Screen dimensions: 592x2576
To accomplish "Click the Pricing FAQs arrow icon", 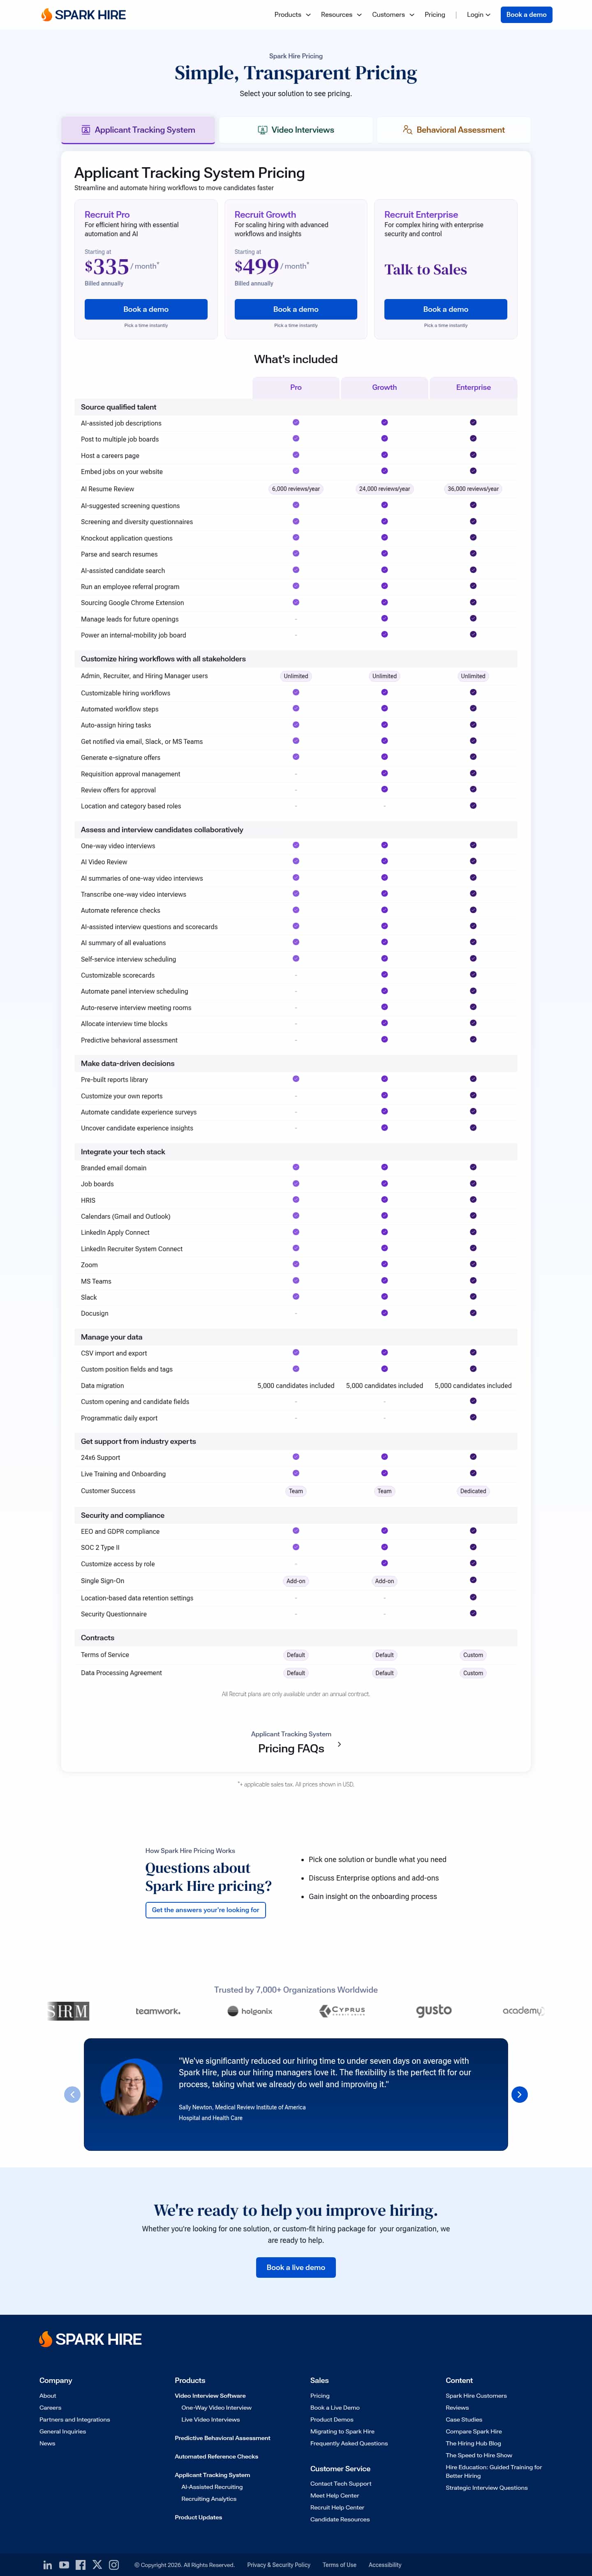I will pyautogui.click(x=339, y=1744).
